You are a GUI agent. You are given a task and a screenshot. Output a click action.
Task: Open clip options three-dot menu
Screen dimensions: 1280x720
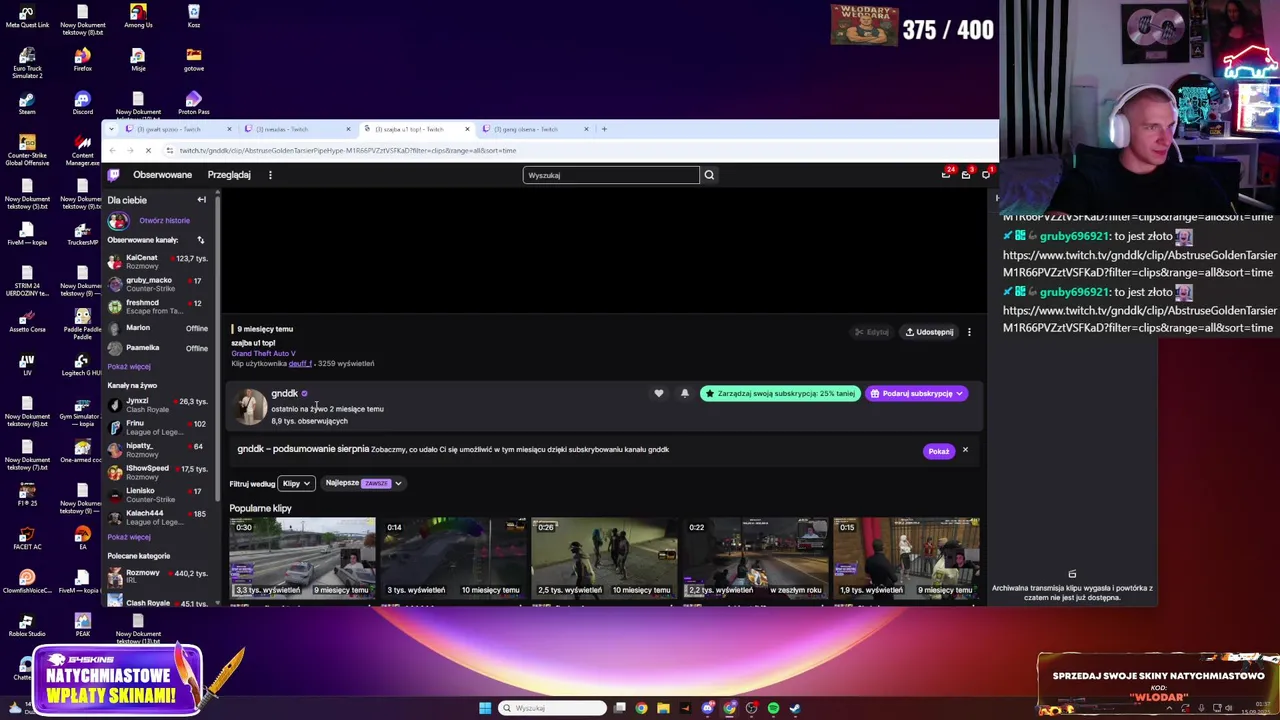(x=969, y=332)
